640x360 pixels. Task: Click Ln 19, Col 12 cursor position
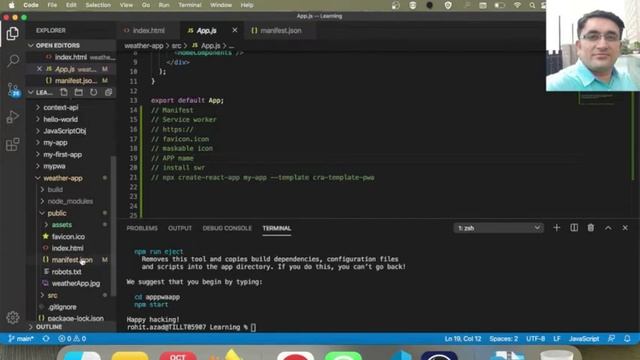(x=463, y=339)
